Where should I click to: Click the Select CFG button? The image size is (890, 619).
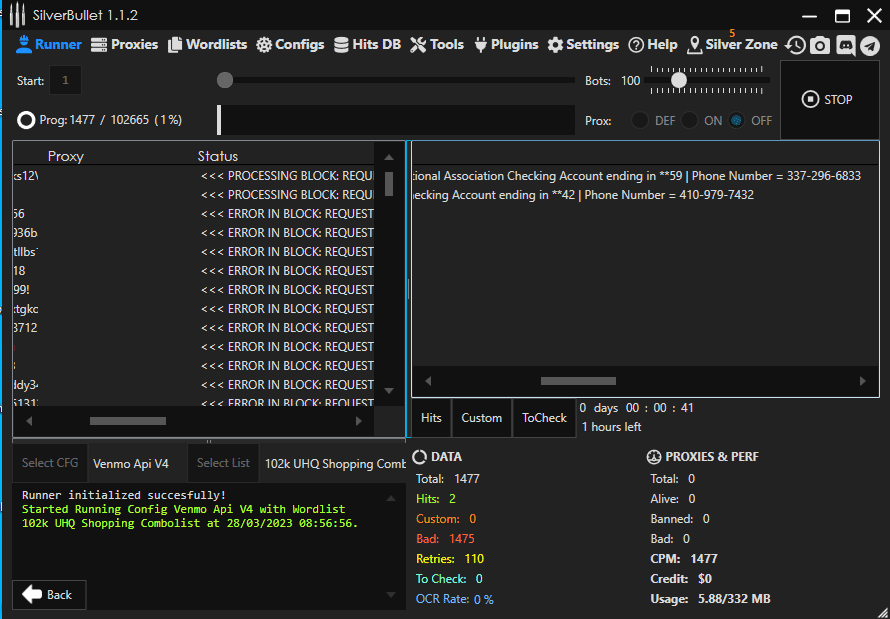(50, 463)
